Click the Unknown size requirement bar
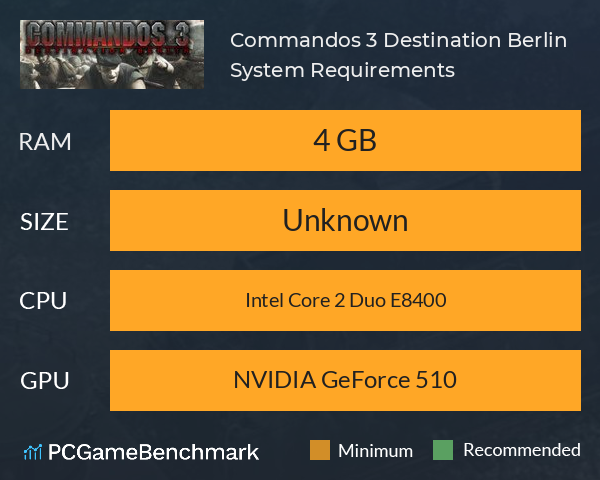The width and height of the screenshot is (600, 480). click(345, 220)
